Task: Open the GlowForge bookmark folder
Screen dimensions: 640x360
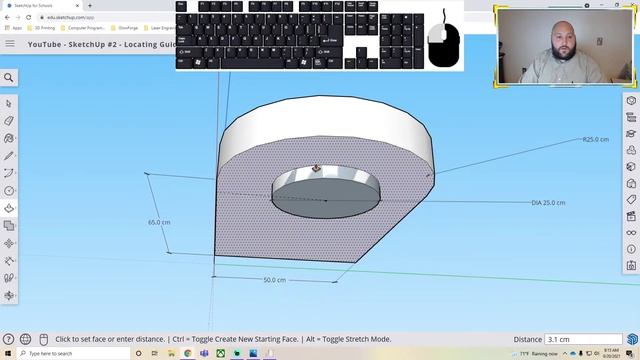Action: (x=124, y=28)
